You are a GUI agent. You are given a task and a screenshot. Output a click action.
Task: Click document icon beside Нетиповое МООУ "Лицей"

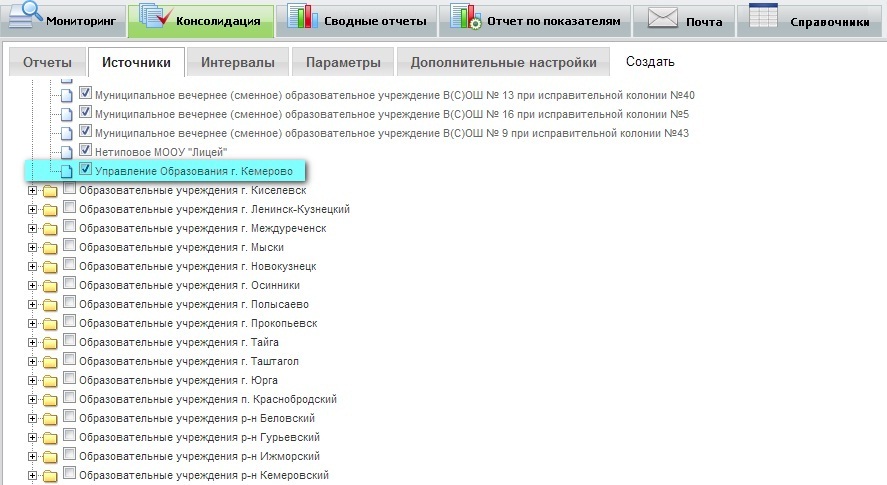(x=67, y=153)
